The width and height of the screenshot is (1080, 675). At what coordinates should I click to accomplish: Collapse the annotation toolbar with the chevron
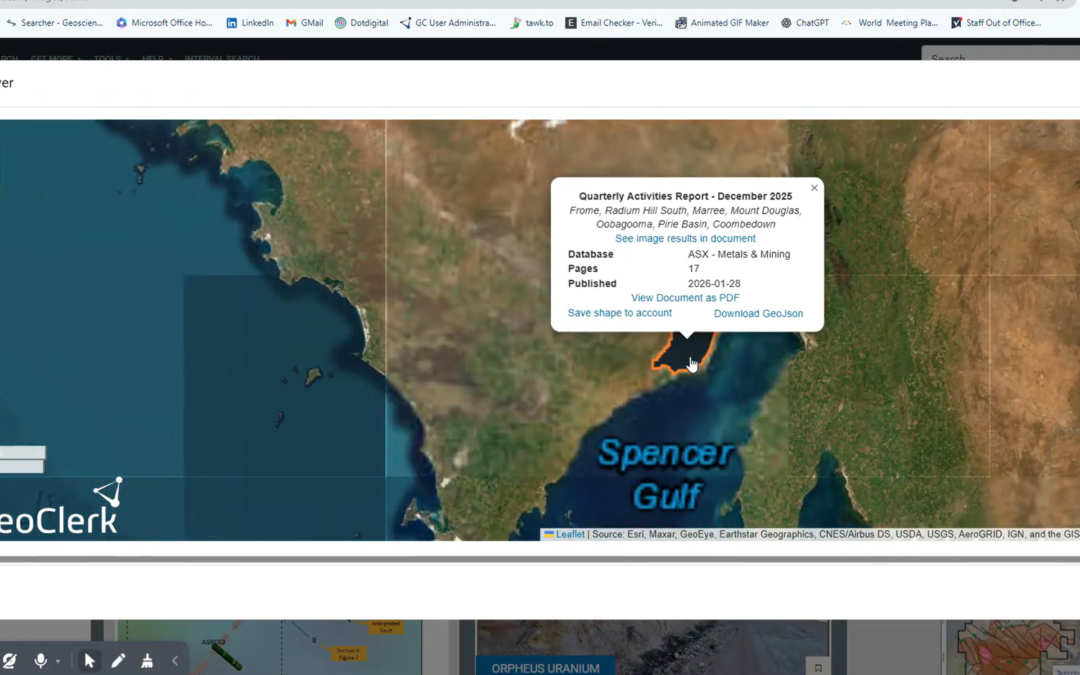pyautogui.click(x=175, y=660)
